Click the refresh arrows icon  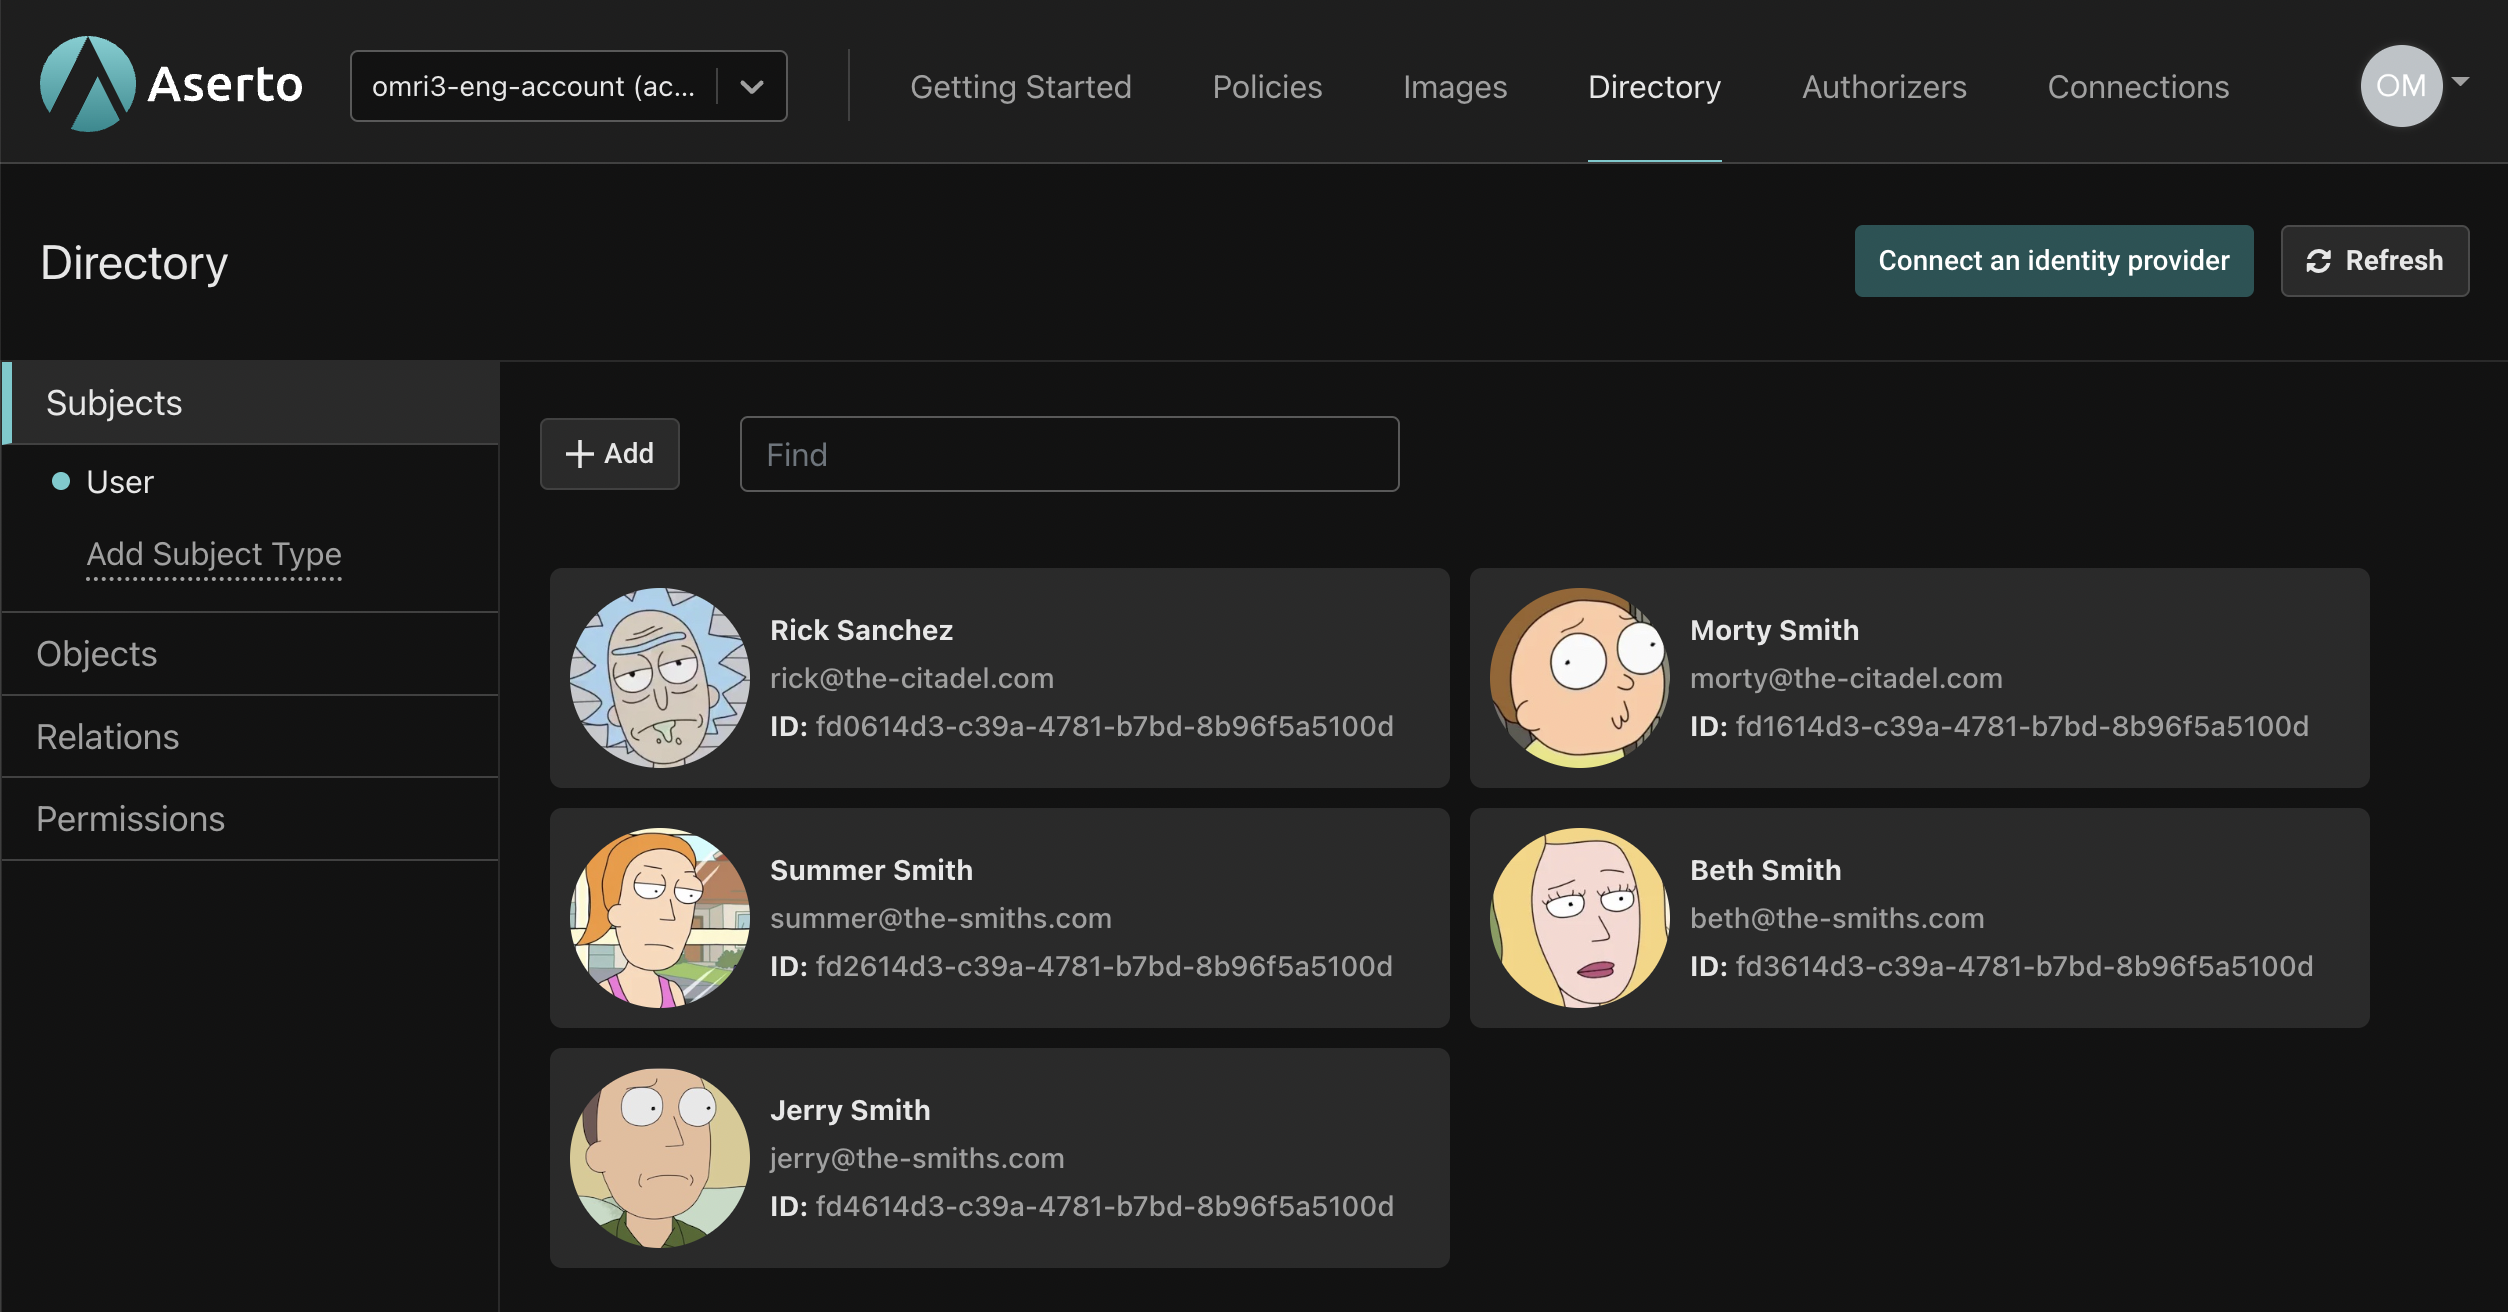[2318, 261]
